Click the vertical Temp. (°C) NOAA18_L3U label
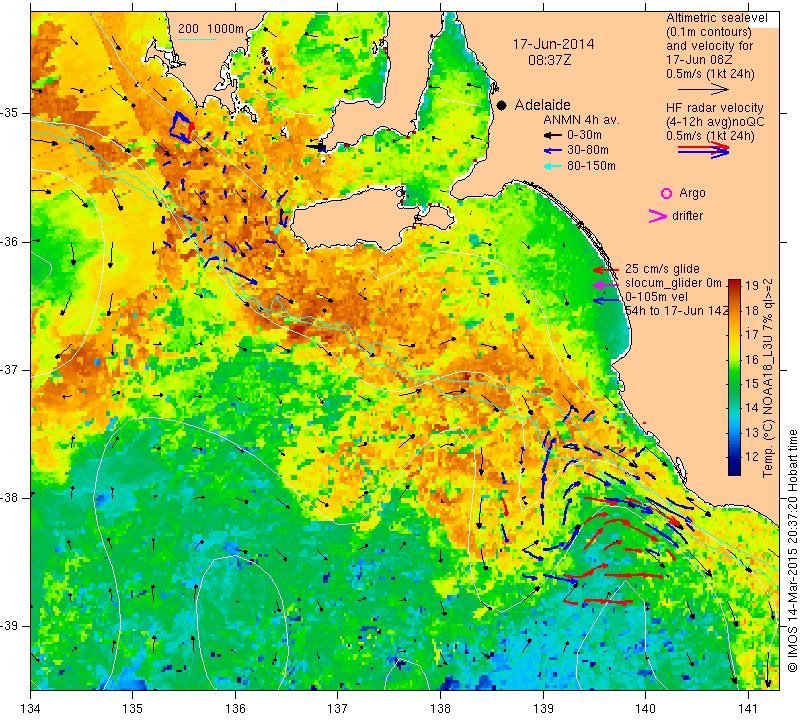 coord(768,378)
